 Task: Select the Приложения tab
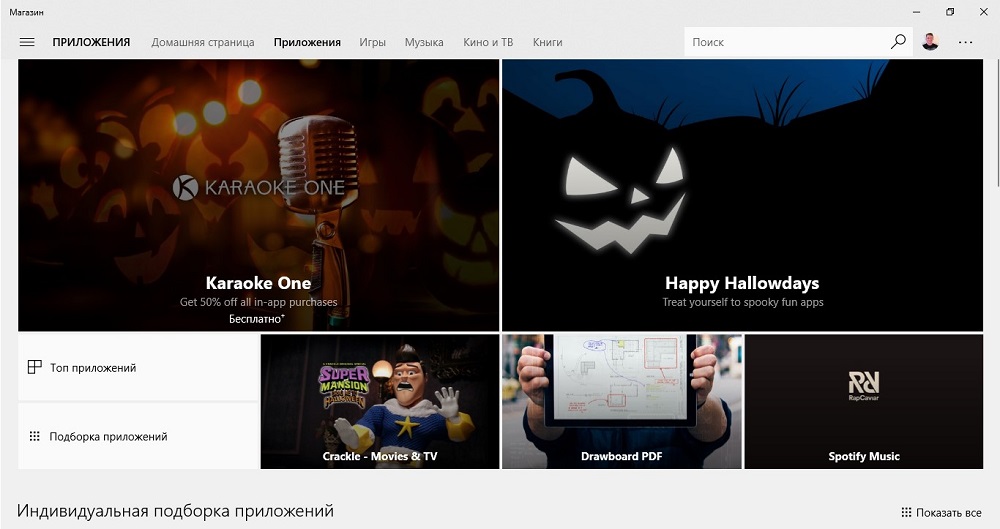click(307, 42)
